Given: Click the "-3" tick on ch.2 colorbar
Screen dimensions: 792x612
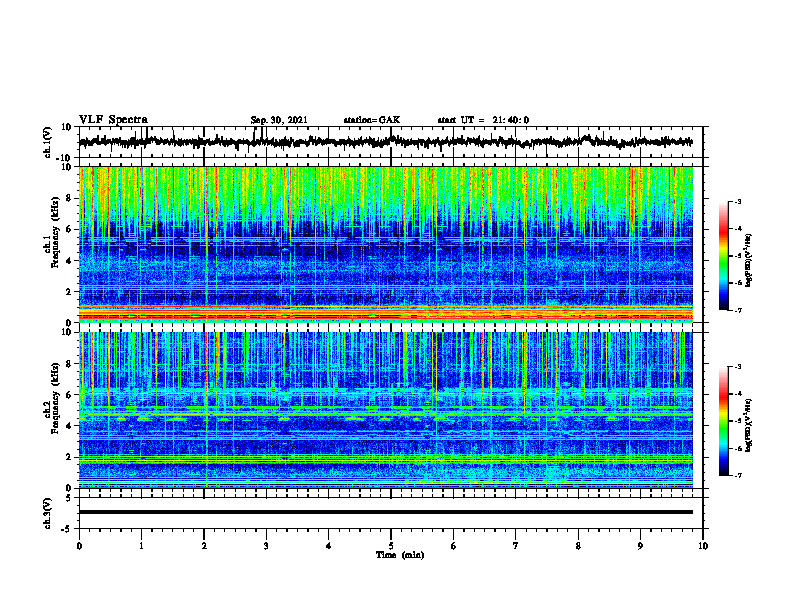Looking at the screenshot, I should click(x=737, y=367).
